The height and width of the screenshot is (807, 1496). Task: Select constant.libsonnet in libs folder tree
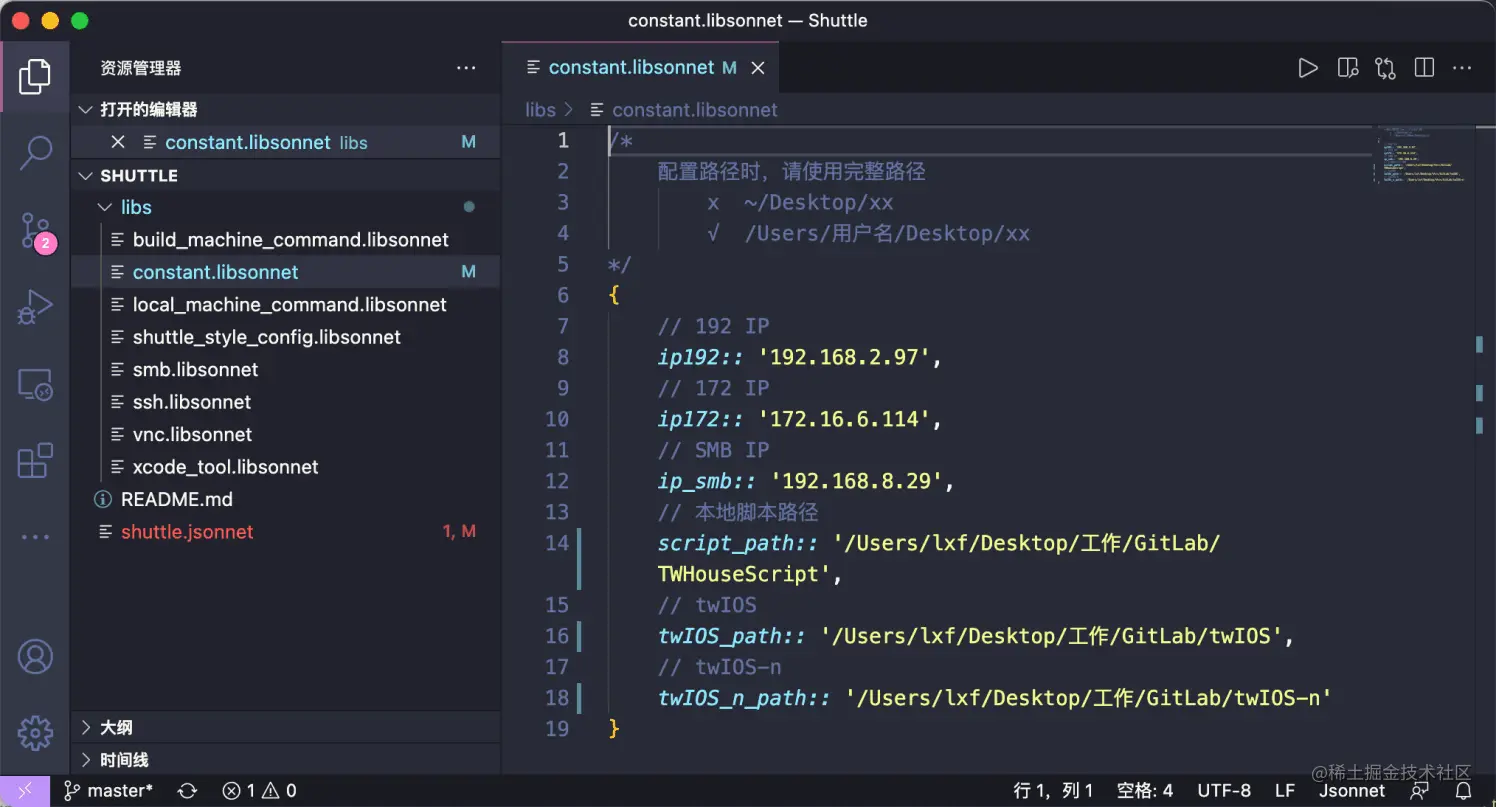click(286, 272)
